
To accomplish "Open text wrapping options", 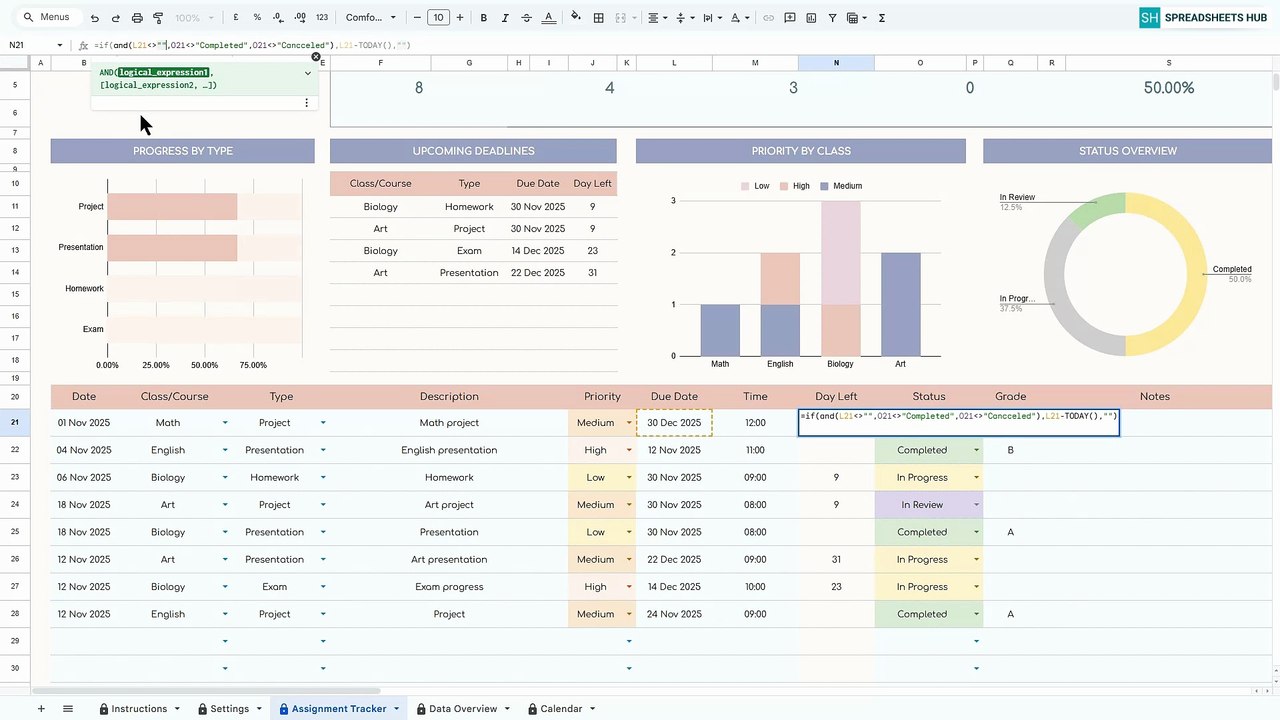I will click(x=711, y=18).
